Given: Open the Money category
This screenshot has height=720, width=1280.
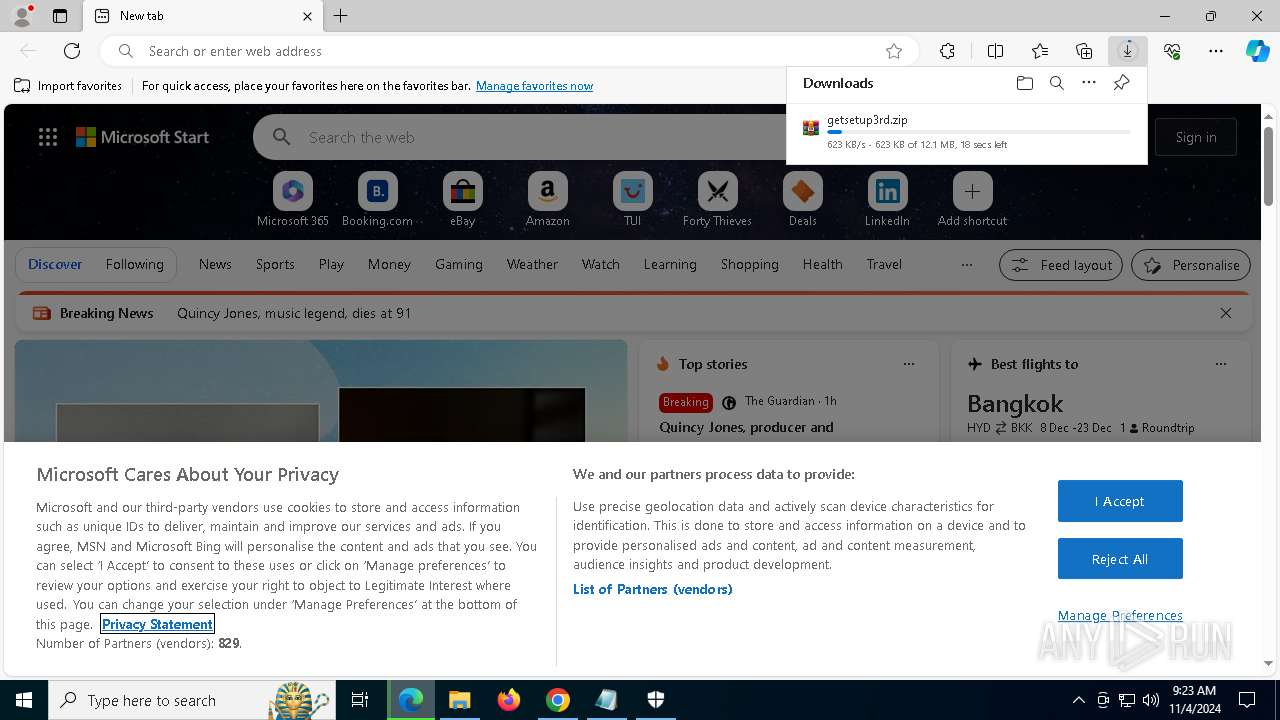Looking at the screenshot, I should tap(389, 264).
